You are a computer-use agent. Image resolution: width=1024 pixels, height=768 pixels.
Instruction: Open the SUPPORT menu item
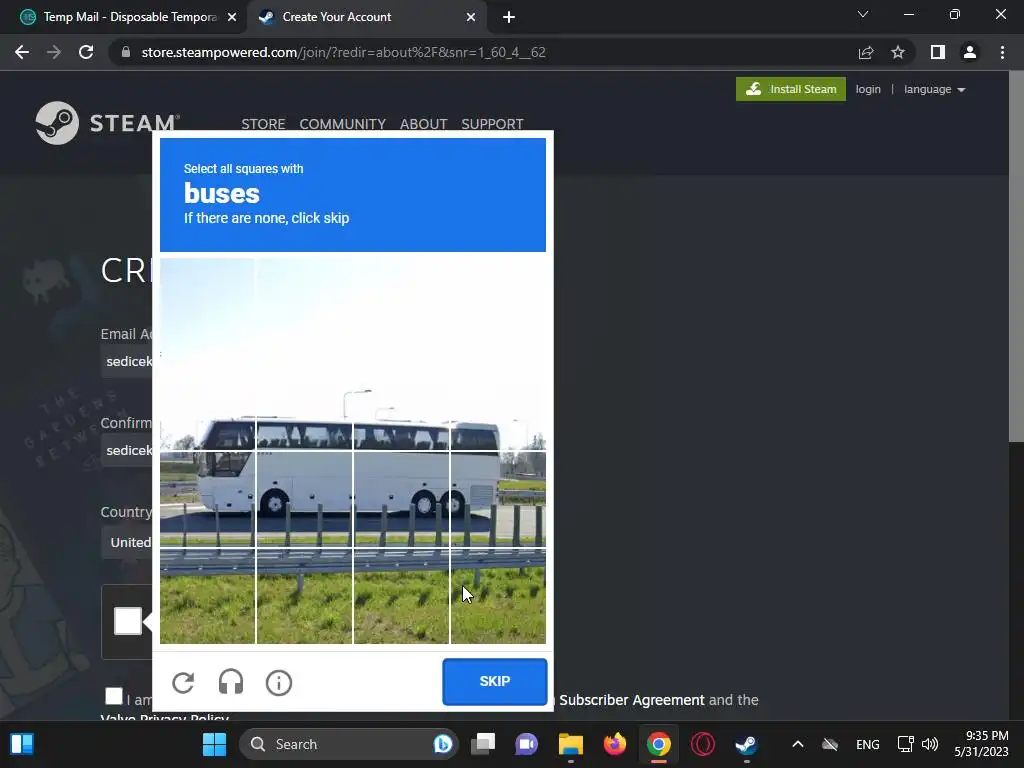492,124
